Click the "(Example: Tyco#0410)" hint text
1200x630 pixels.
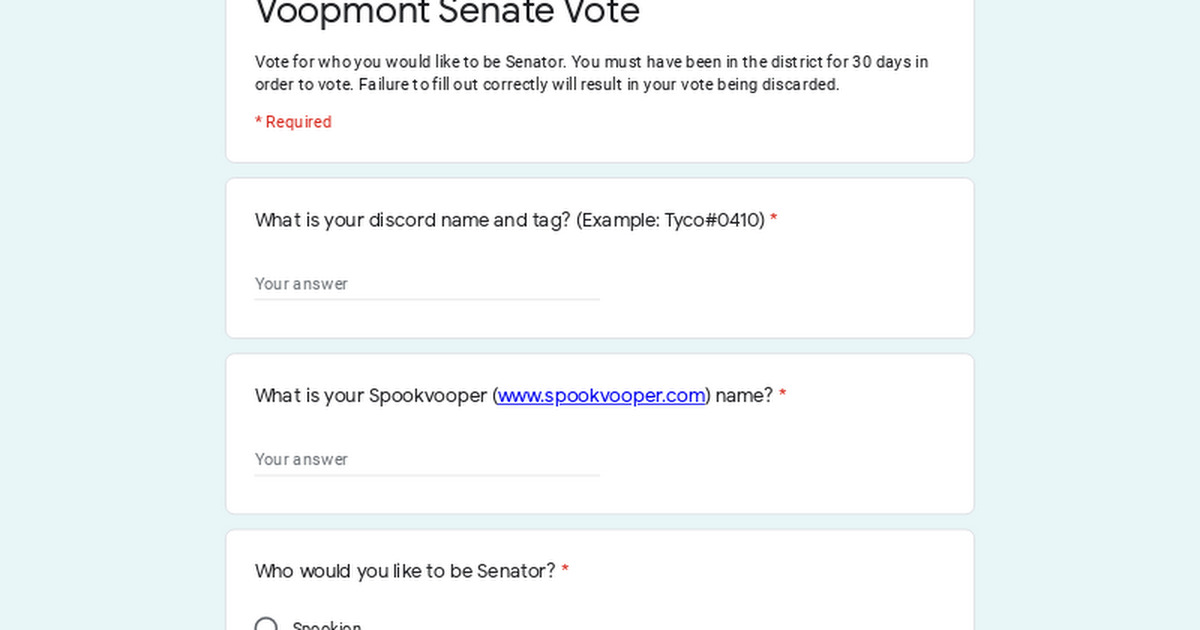tap(670, 220)
